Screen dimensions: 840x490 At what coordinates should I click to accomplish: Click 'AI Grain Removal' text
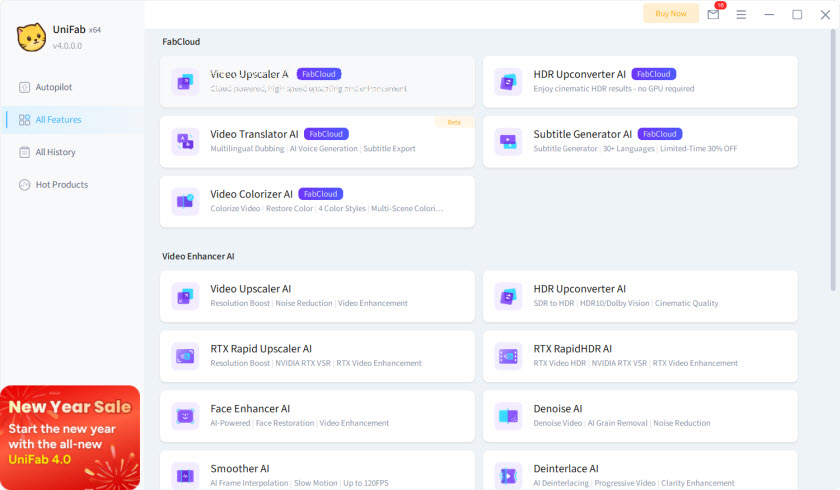[x=617, y=423]
